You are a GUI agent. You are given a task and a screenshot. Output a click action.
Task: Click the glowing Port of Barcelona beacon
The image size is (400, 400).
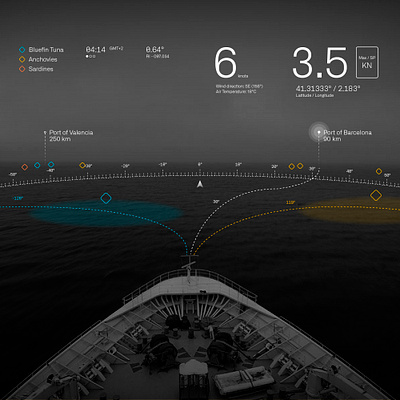319,132
